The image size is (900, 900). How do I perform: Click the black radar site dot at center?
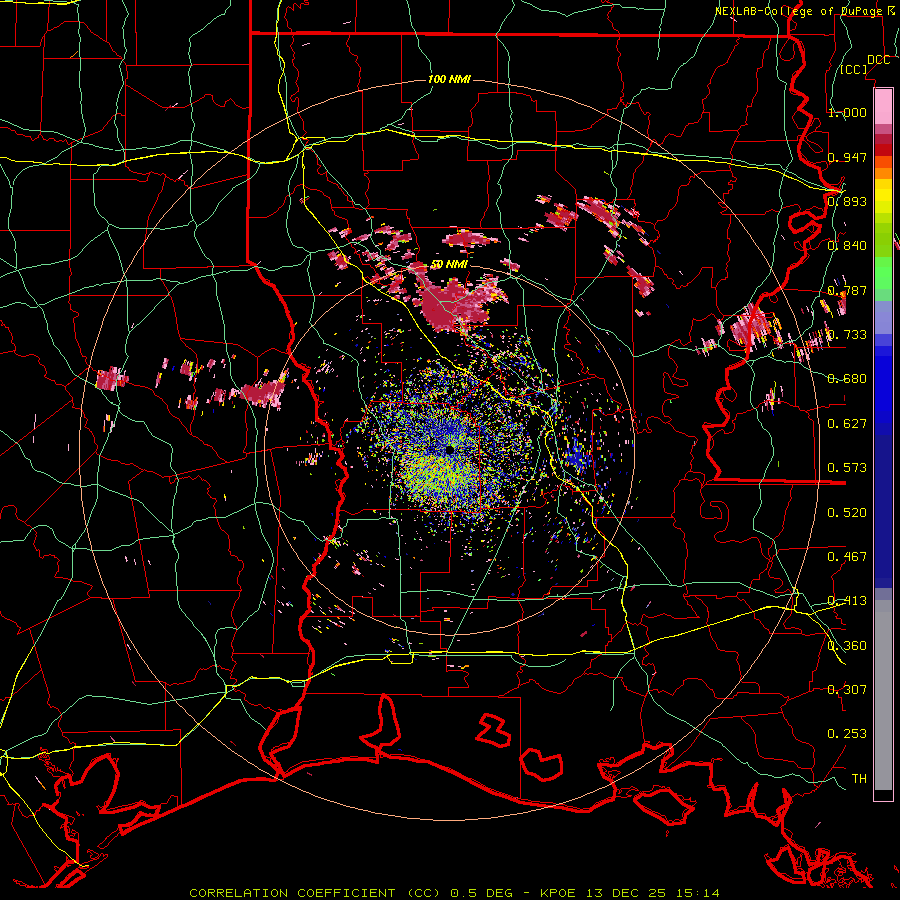tap(449, 449)
